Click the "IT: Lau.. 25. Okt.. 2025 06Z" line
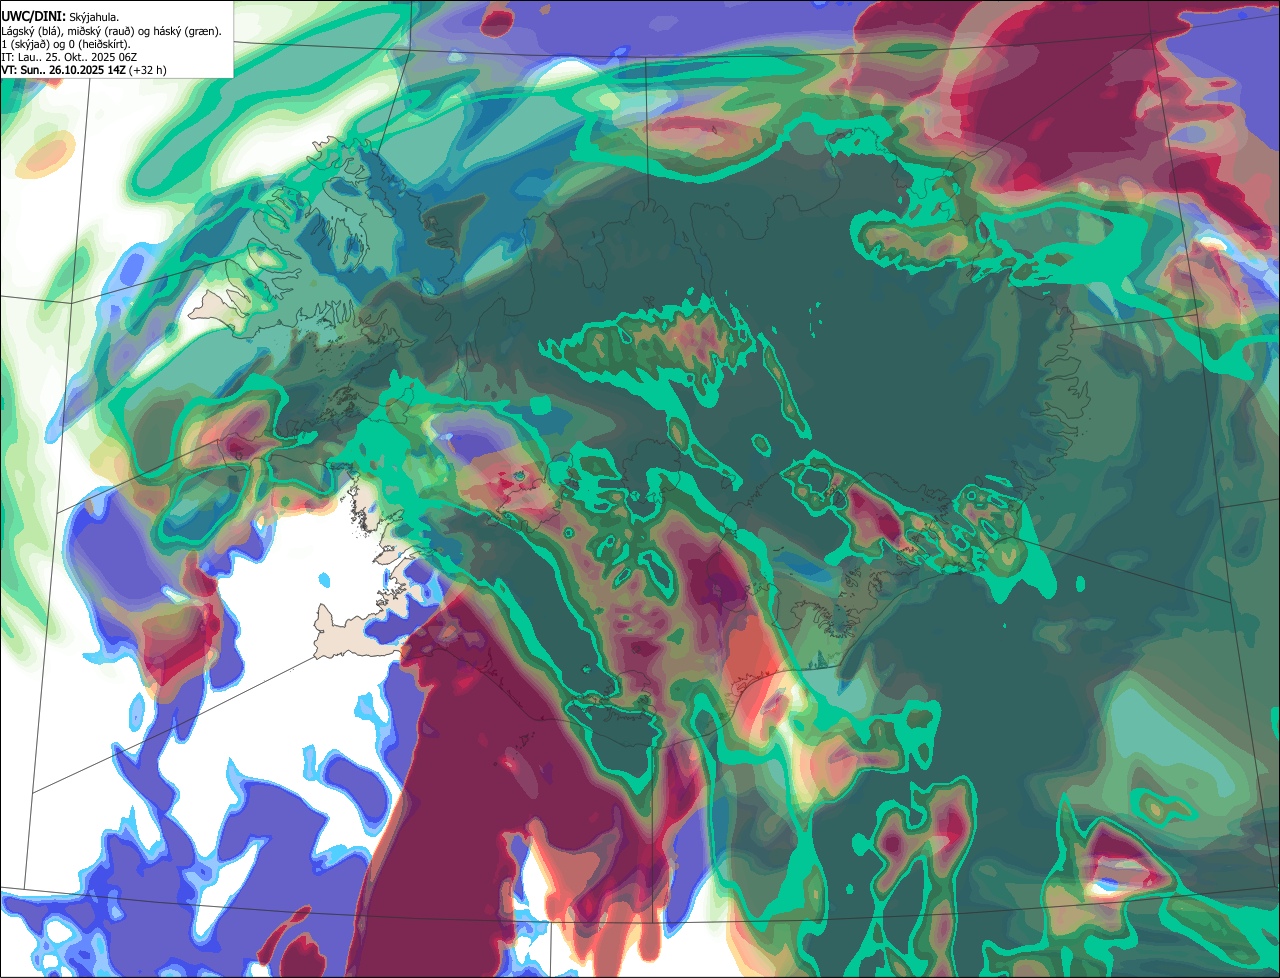Image resolution: width=1280 pixels, height=978 pixels. [69, 57]
